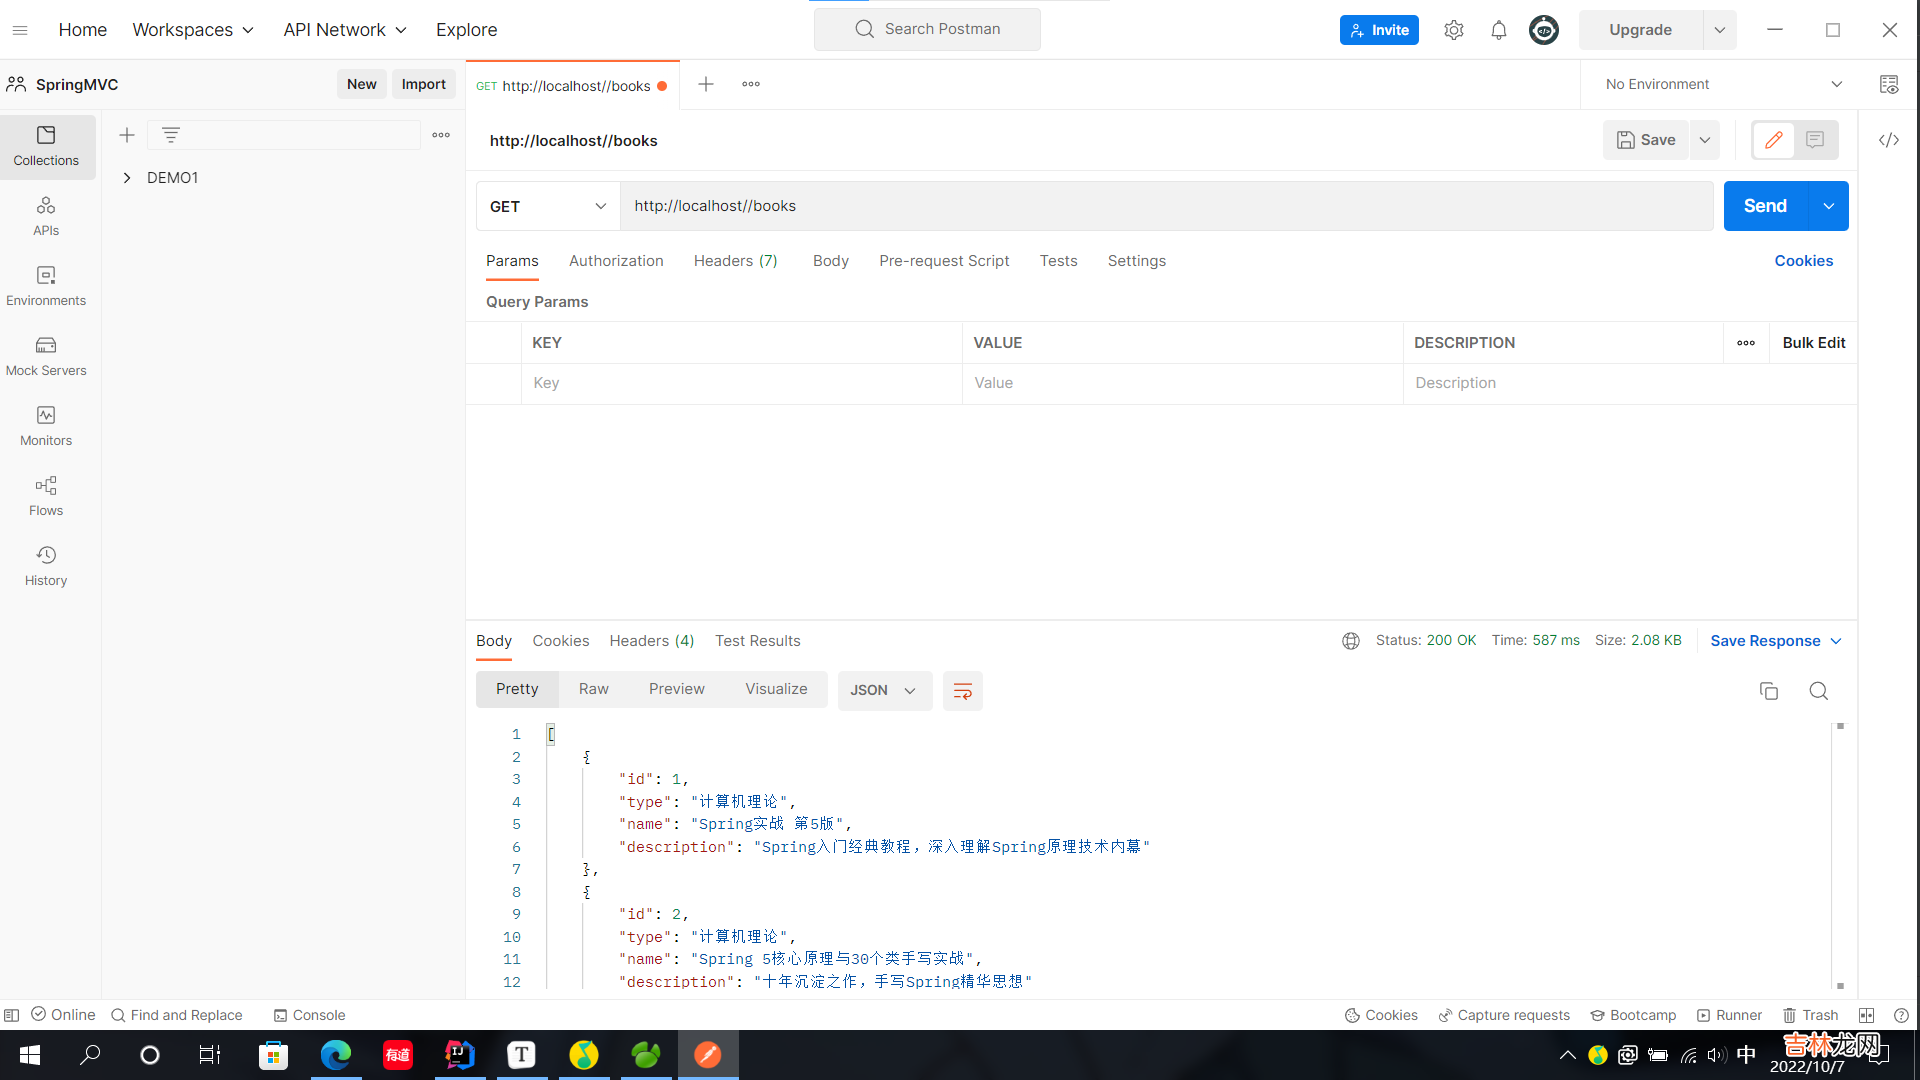Switch to the Authorization tab
Image resolution: width=1920 pixels, height=1080 pixels.
[616, 261]
